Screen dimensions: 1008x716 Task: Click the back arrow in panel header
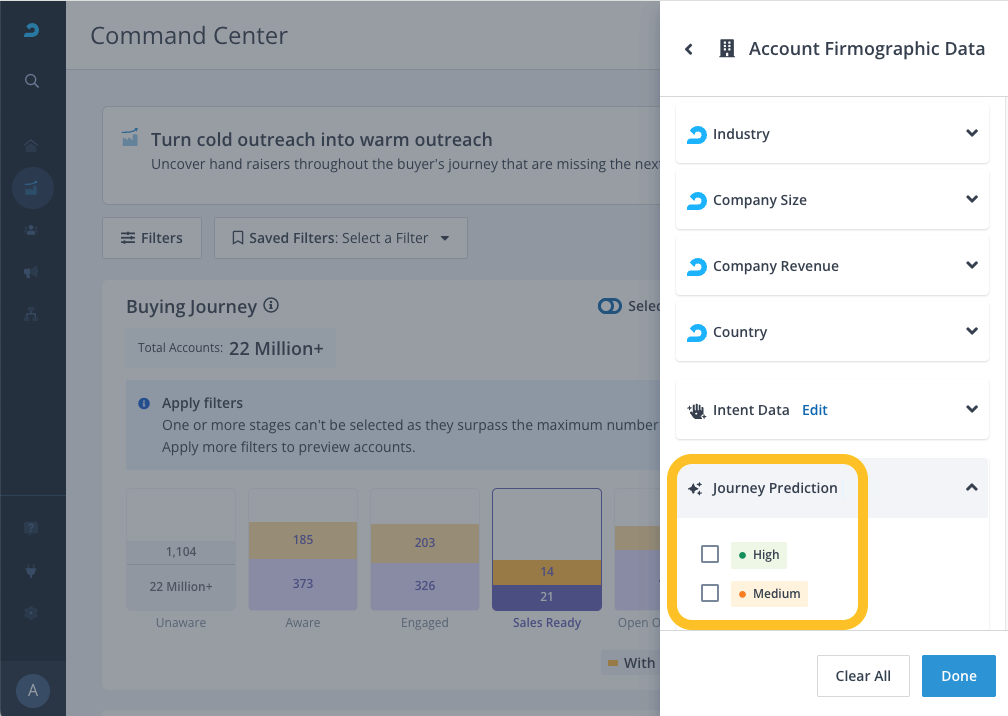(689, 49)
